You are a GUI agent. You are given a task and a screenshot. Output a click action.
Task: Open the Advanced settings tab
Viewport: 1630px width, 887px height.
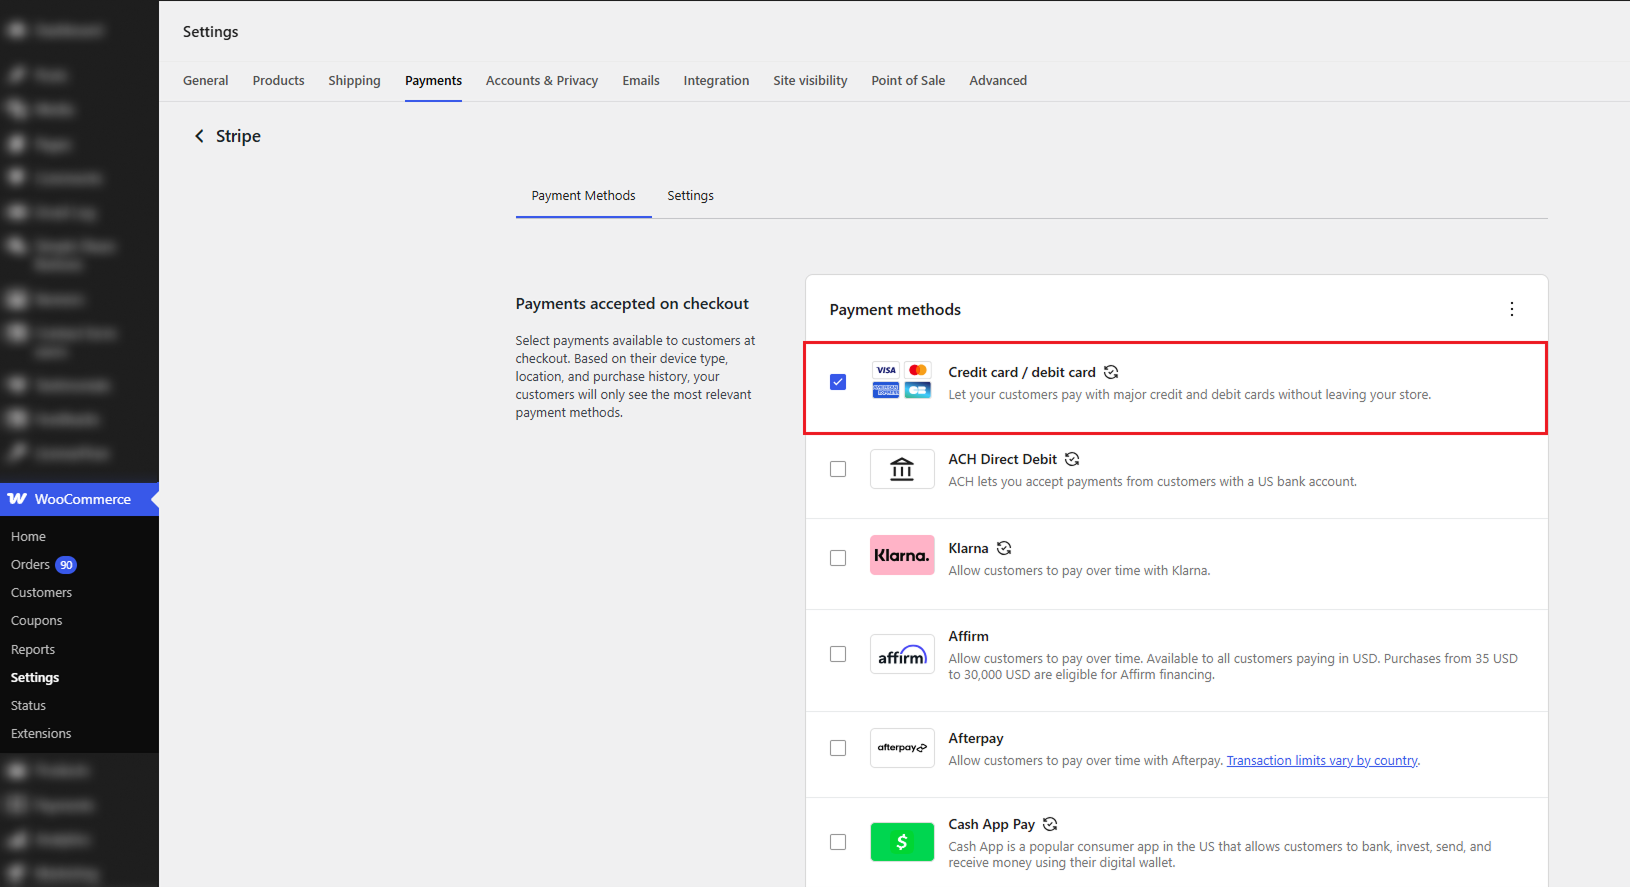(x=998, y=81)
